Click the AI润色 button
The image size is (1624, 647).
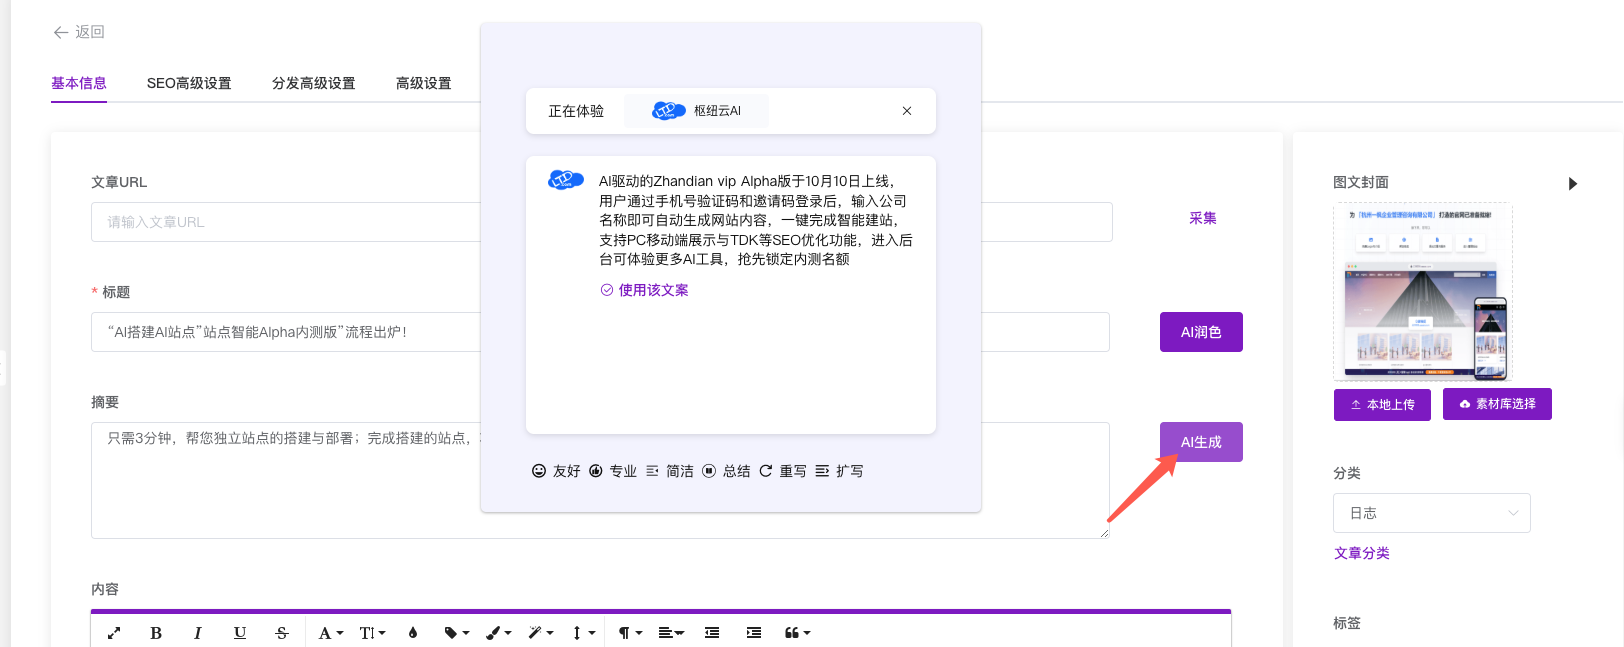coord(1201,332)
